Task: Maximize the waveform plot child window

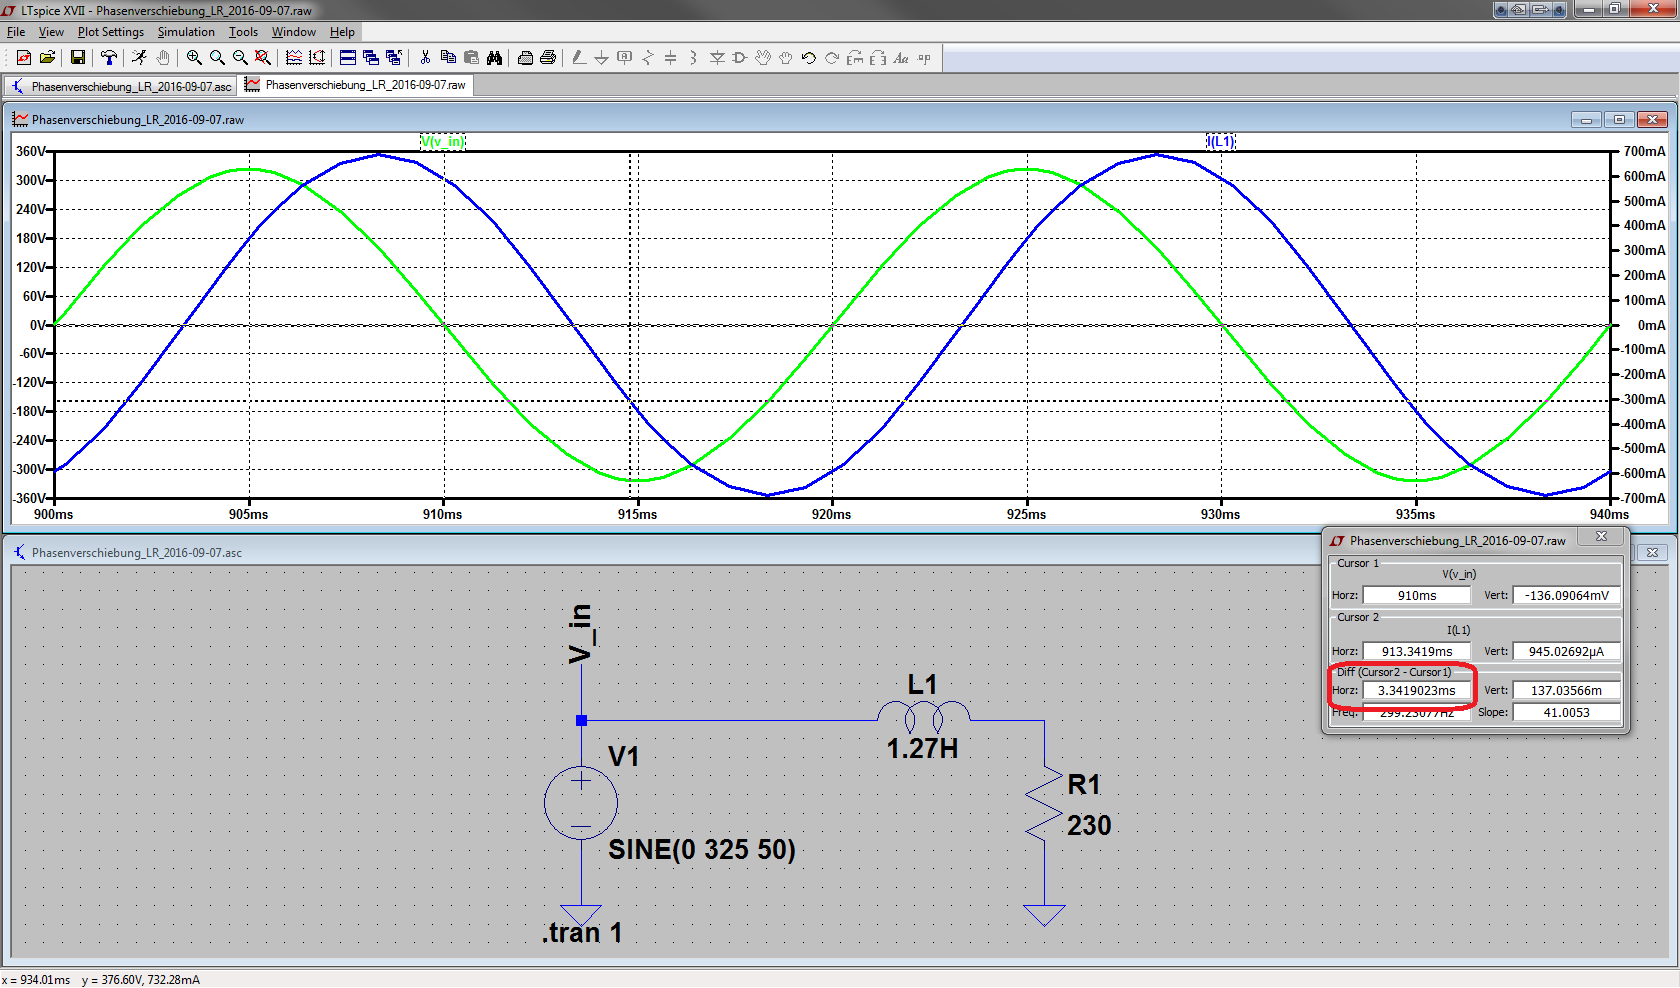Action: coord(1619,119)
